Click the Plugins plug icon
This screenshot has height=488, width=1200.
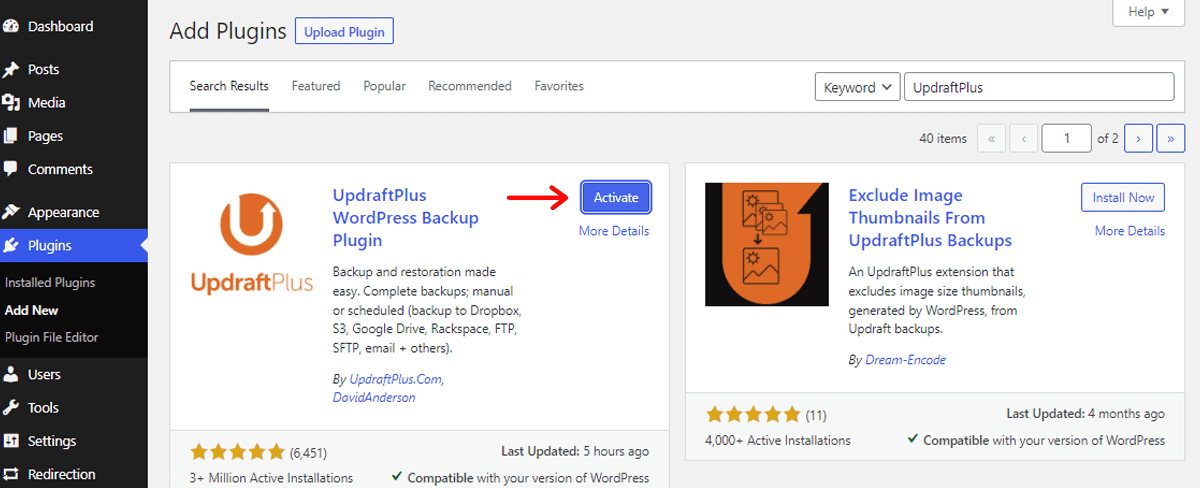(x=11, y=245)
